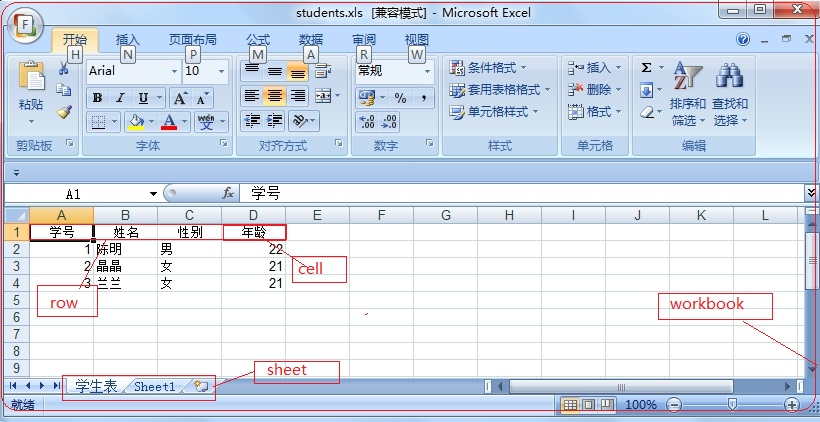Click the Copy icon

(x=64, y=90)
